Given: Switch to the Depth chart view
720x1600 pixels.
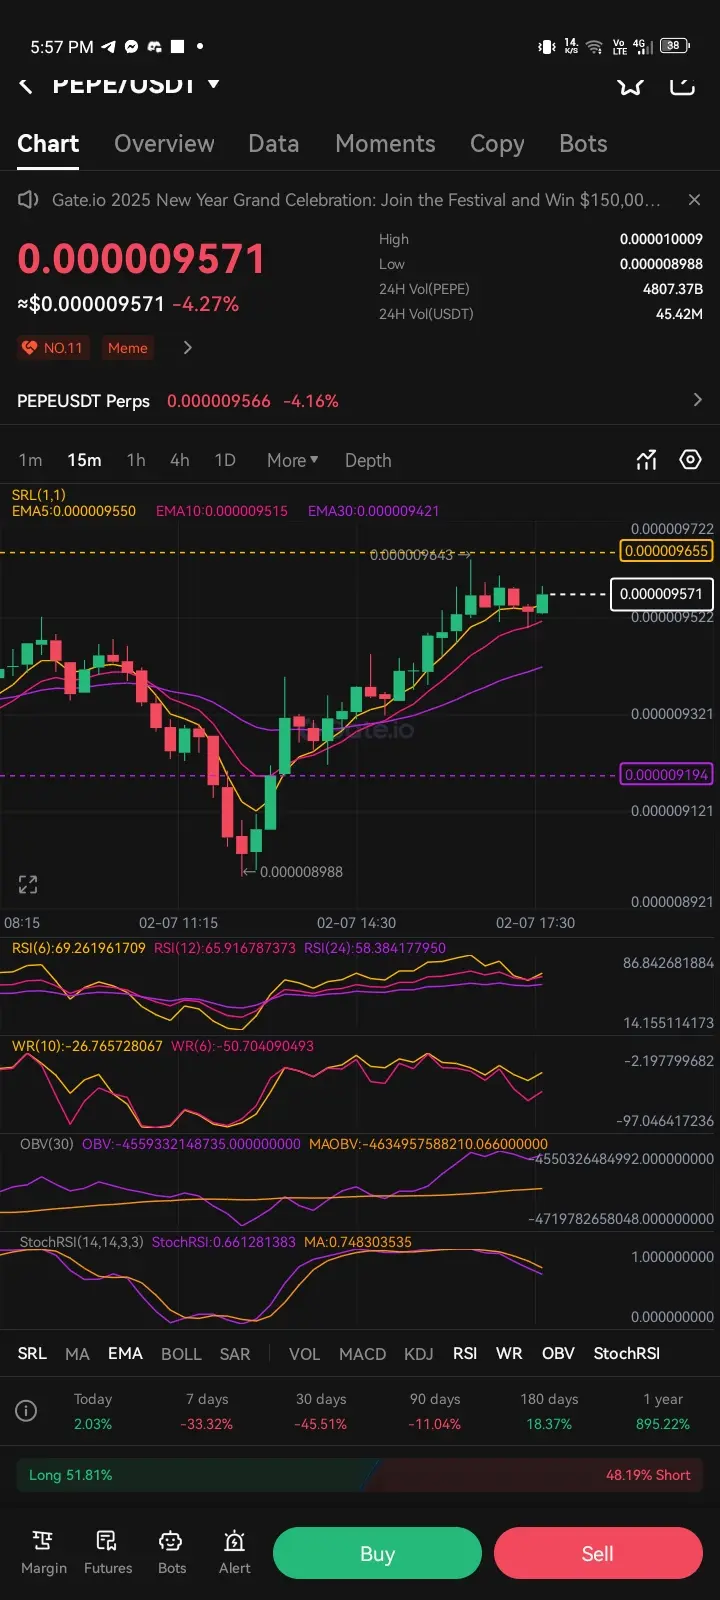Looking at the screenshot, I should point(368,461).
